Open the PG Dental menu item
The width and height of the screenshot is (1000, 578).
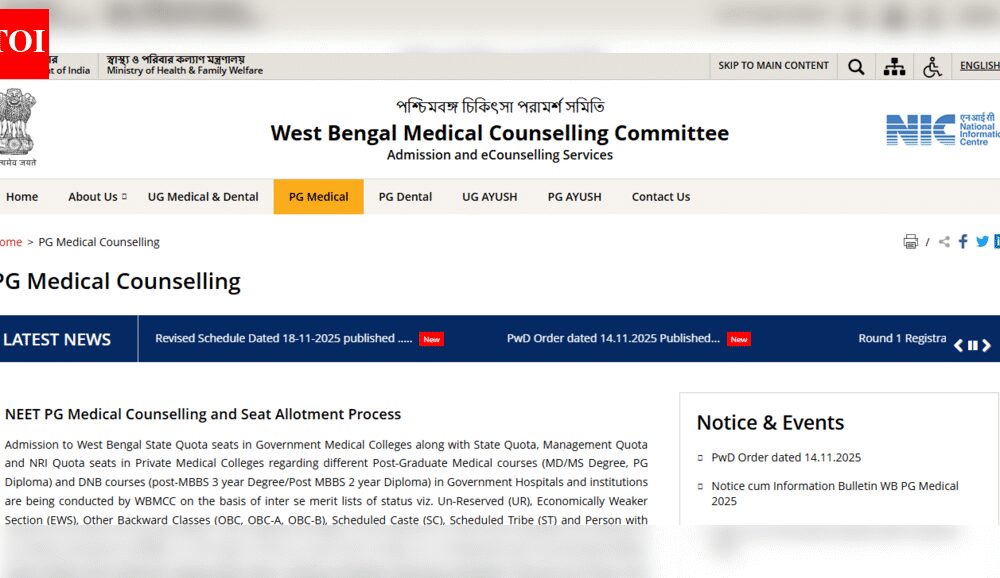405,197
